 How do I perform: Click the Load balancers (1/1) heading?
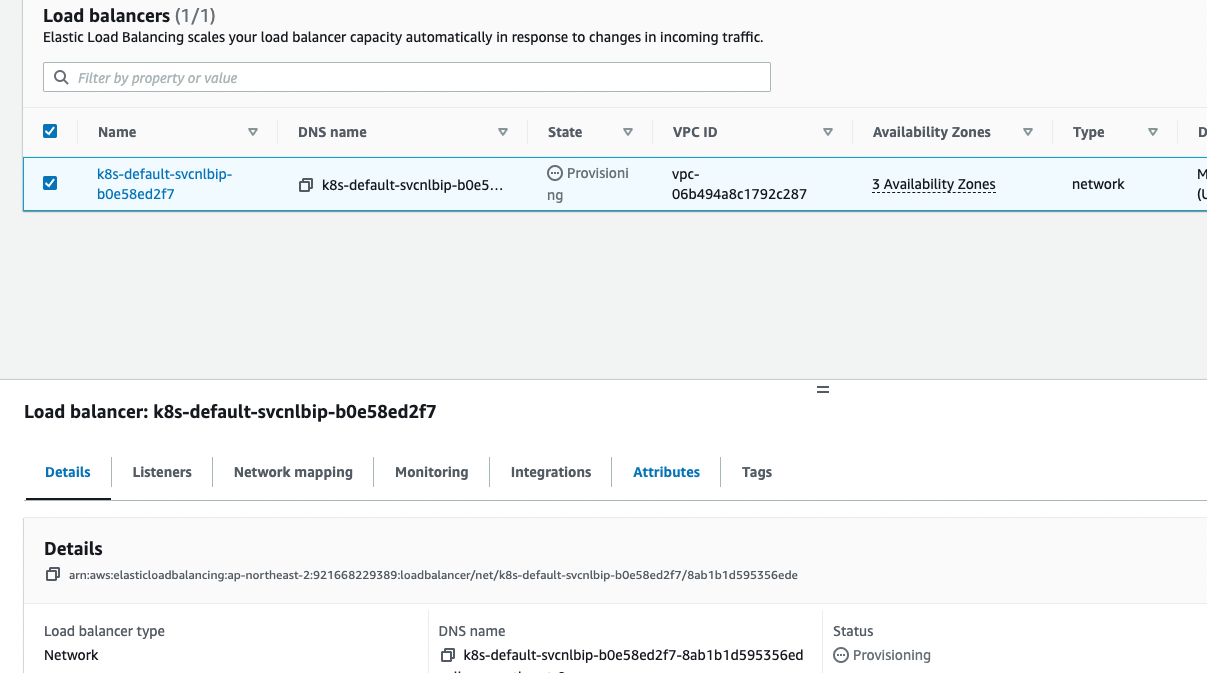(x=129, y=16)
